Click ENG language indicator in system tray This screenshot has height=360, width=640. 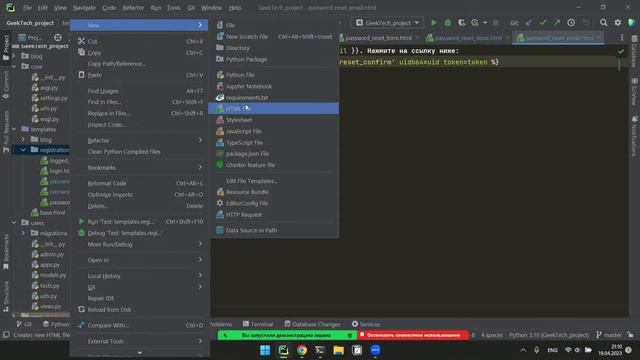click(552, 350)
